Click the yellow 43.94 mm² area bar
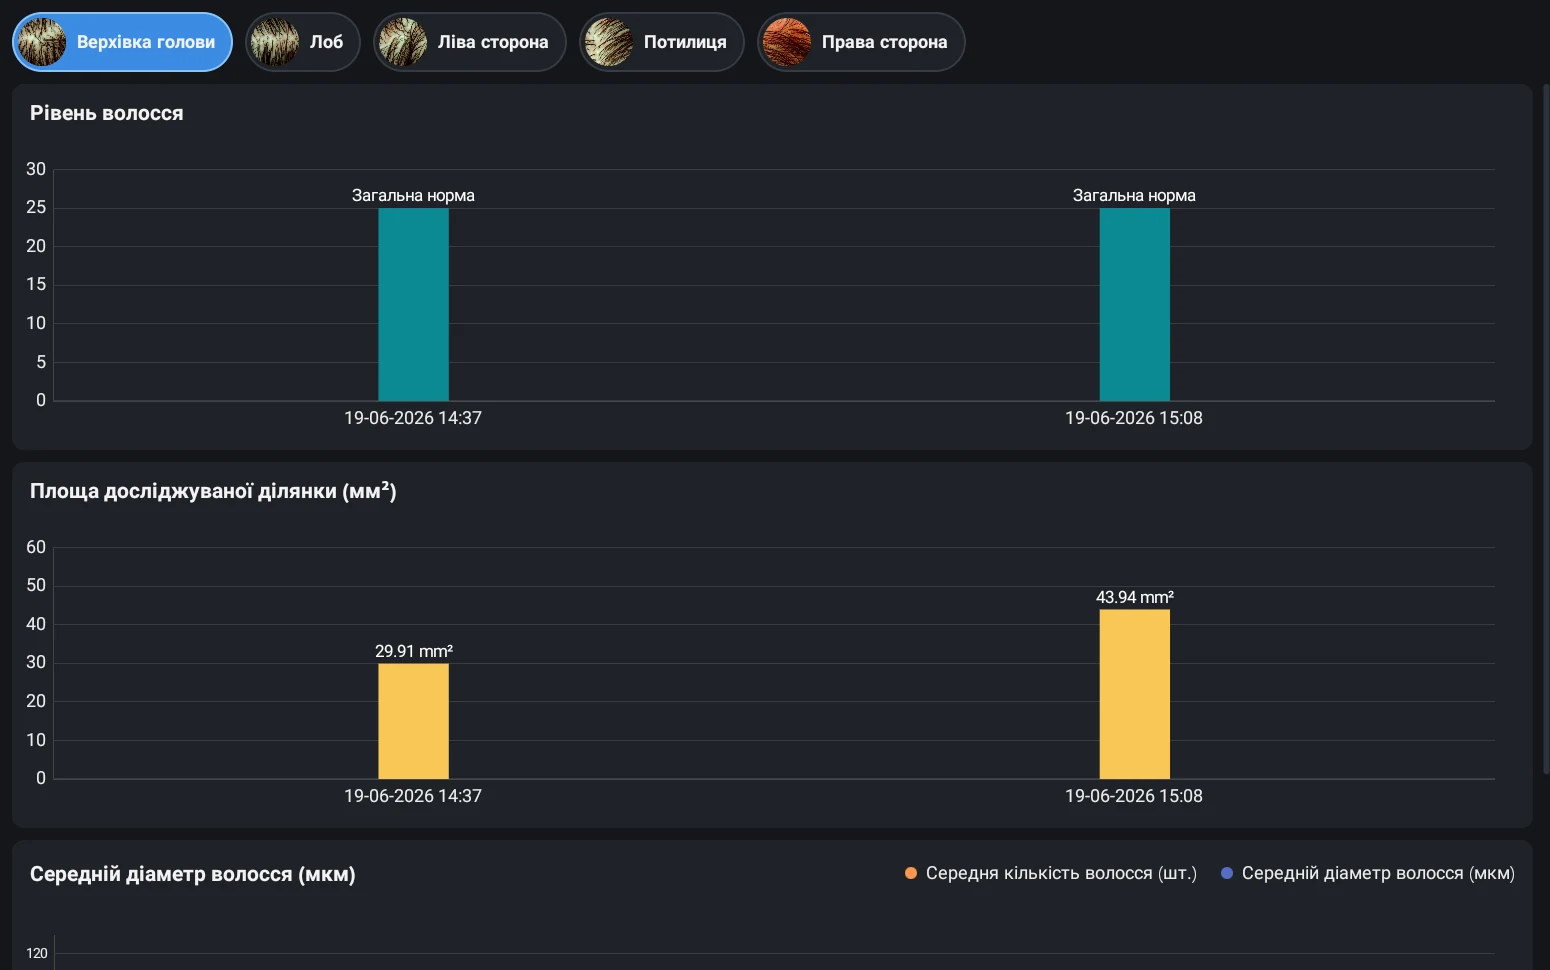The width and height of the screenshot is (1550, 970). click(x=1135, y=694)
